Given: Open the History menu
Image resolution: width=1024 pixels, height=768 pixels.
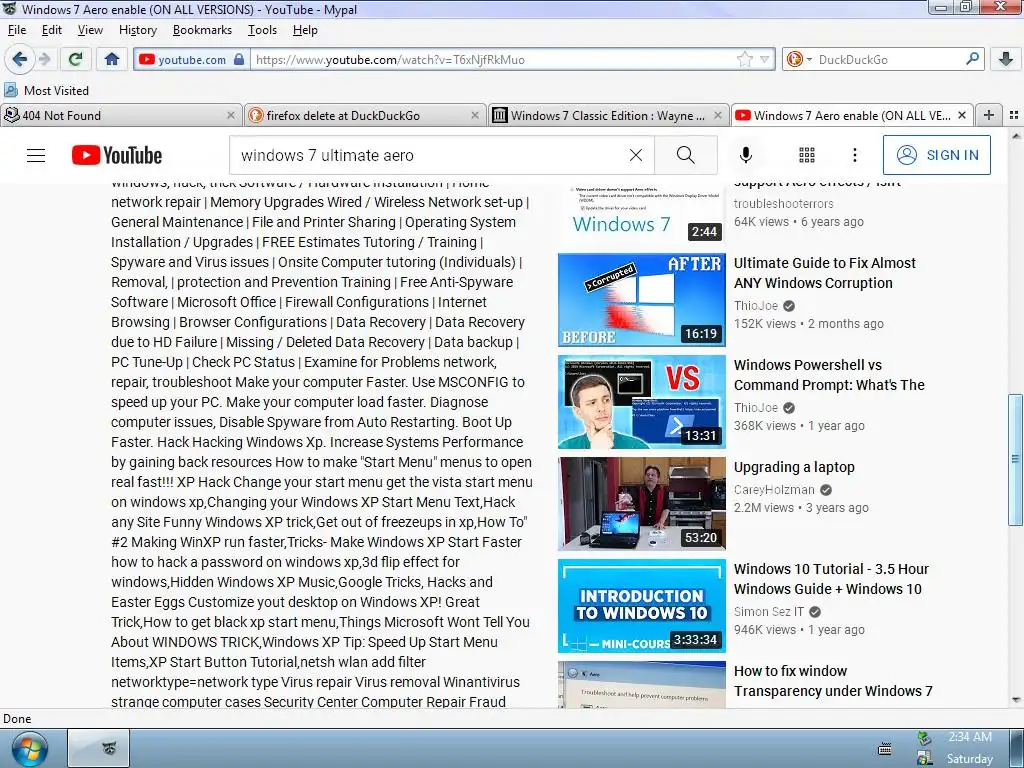Looking at the screenshot, I should pos(138,30).
